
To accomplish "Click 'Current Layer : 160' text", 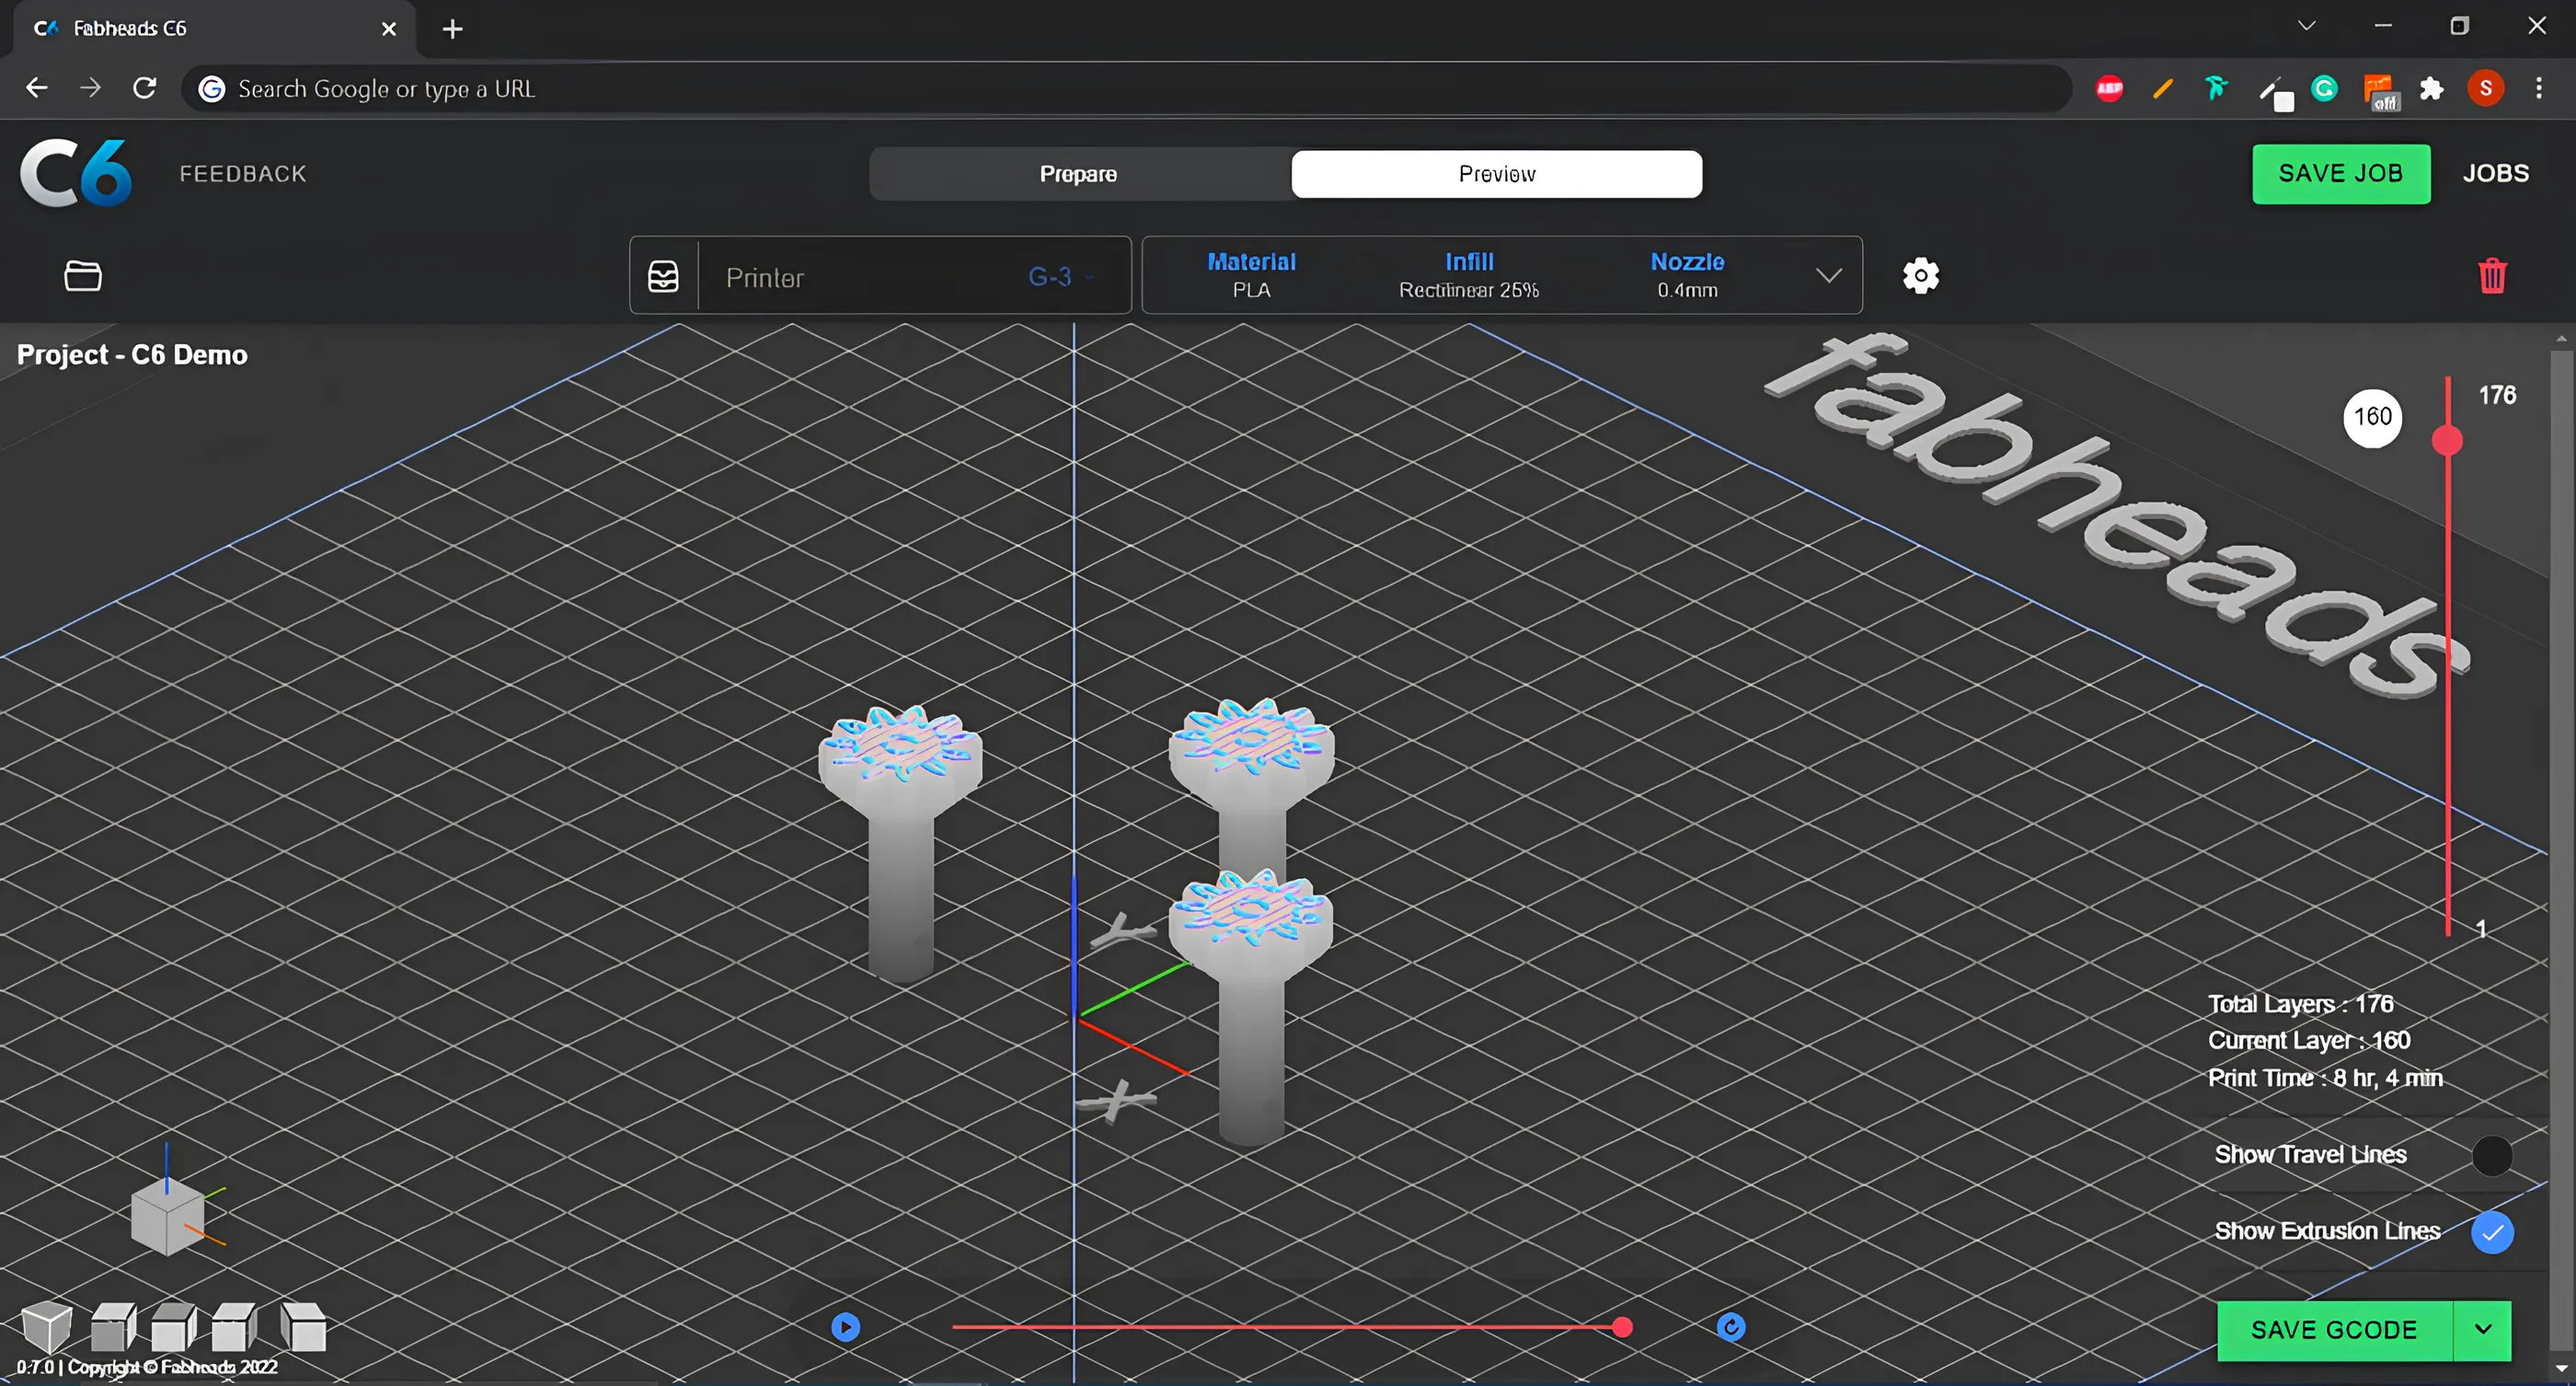I will click(x=2308, y=1040).
